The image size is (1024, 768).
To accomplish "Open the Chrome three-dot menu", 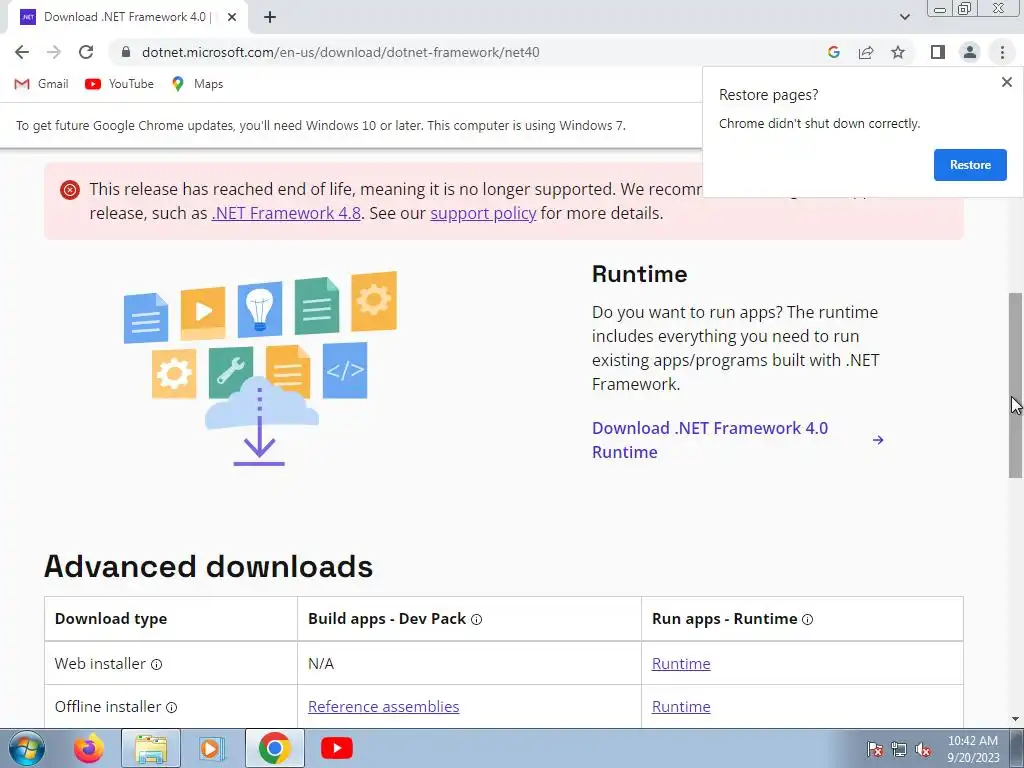I will (1002, 52).
